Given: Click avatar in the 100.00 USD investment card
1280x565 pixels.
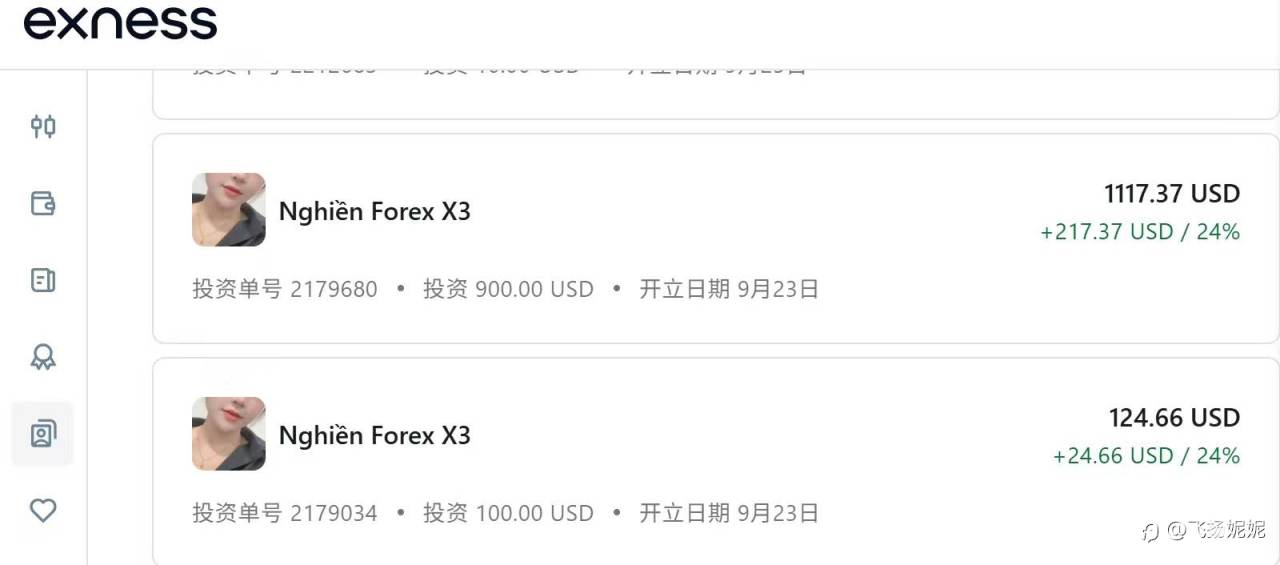Looking at the screenshot, I should coord(229,434).
